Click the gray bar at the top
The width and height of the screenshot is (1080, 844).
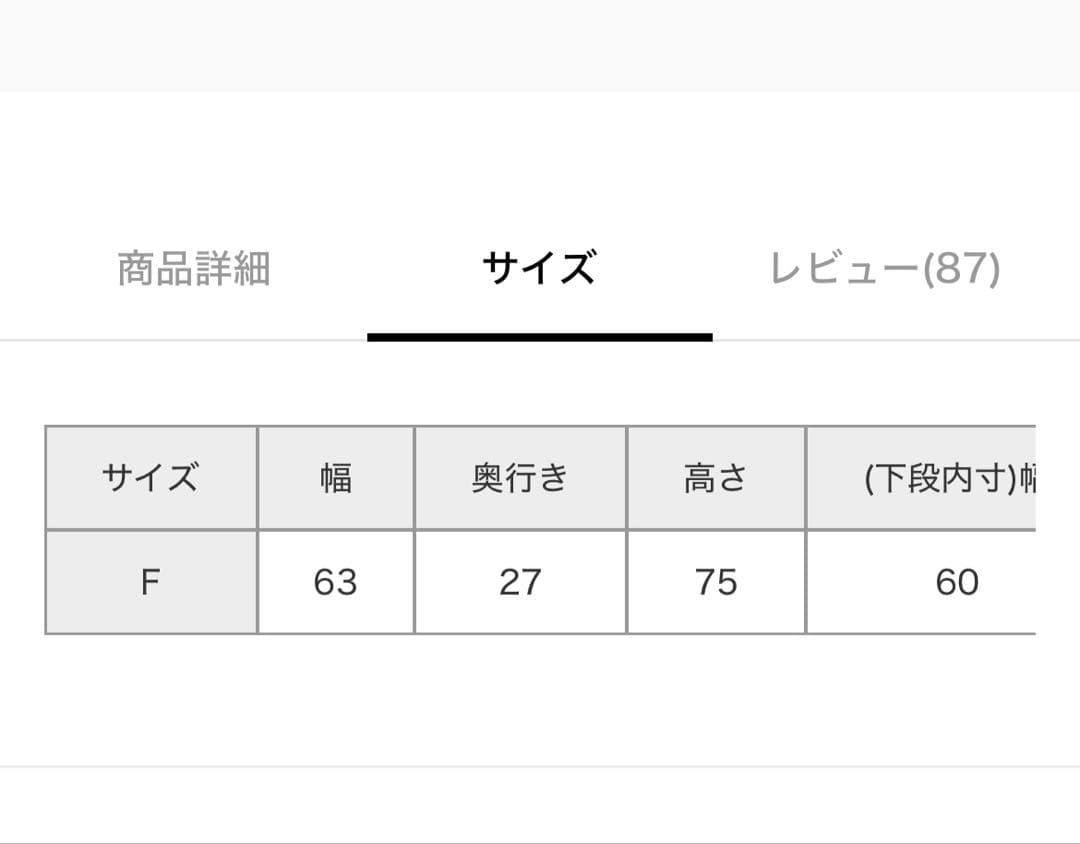click(x=540, y=45)
